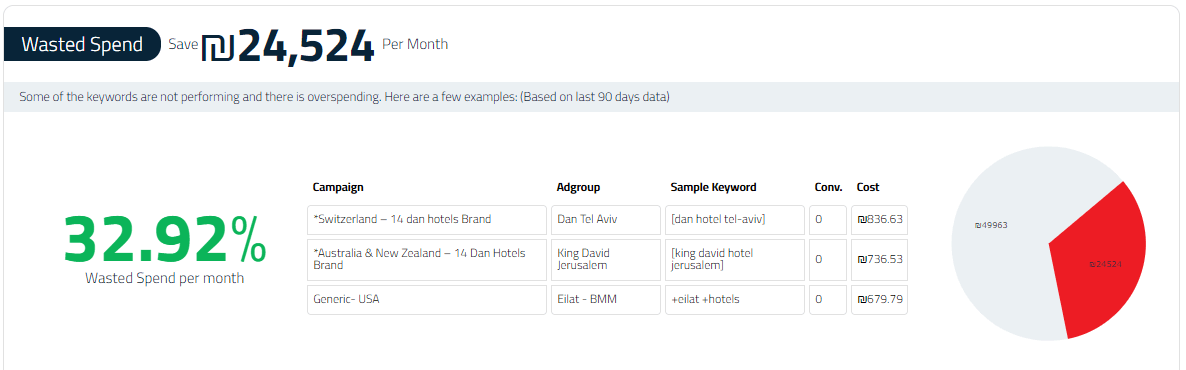Click the Cost column header

click(x=868, y=187)
